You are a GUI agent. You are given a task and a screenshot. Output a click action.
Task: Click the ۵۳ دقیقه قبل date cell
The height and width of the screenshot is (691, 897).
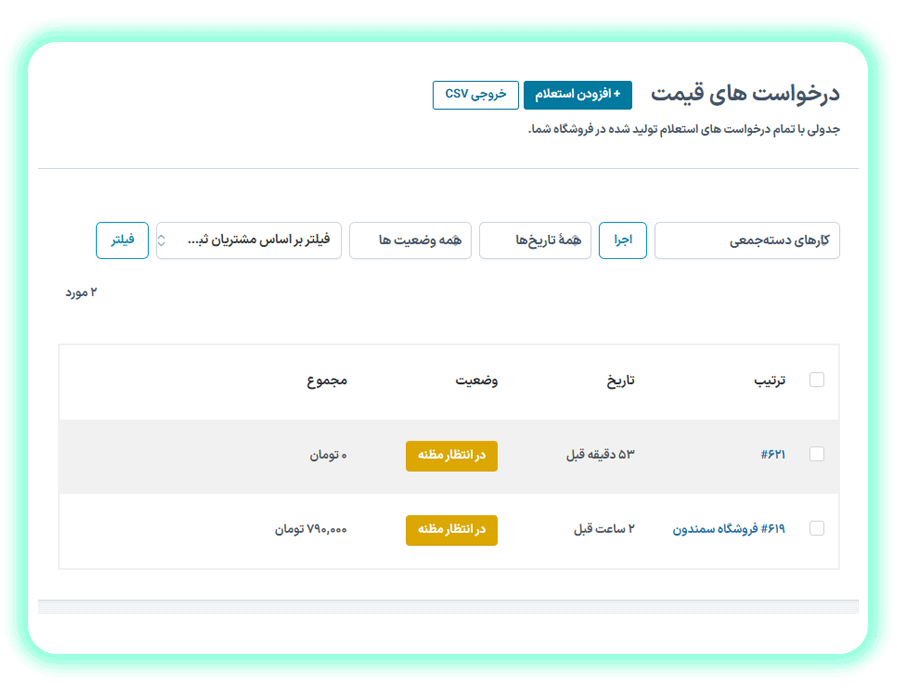point(601,455)
